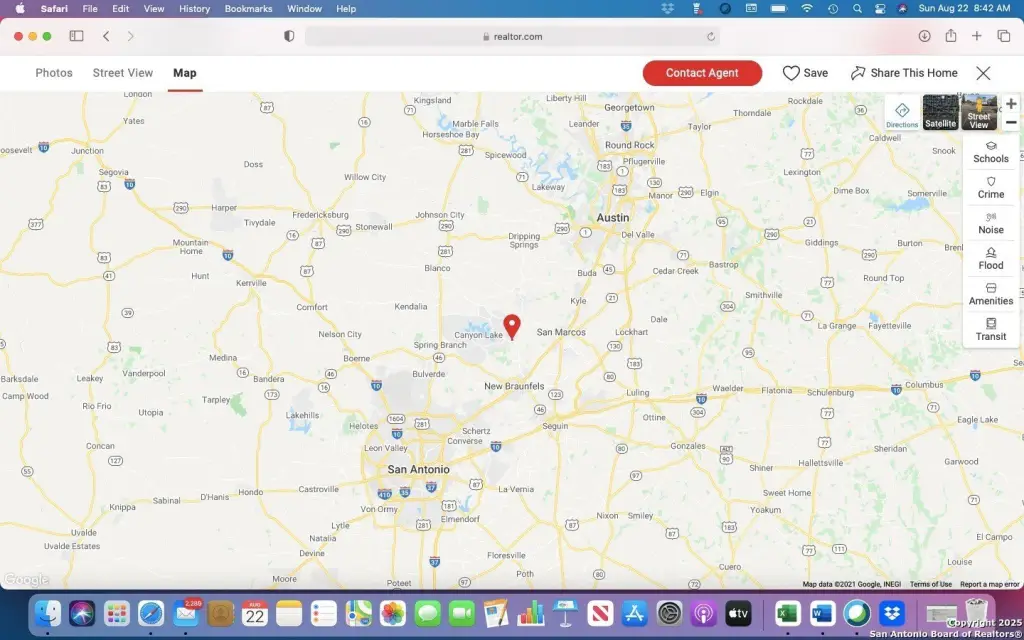
Task: Reload the page in Safari
Action: [x=711, y=36]
